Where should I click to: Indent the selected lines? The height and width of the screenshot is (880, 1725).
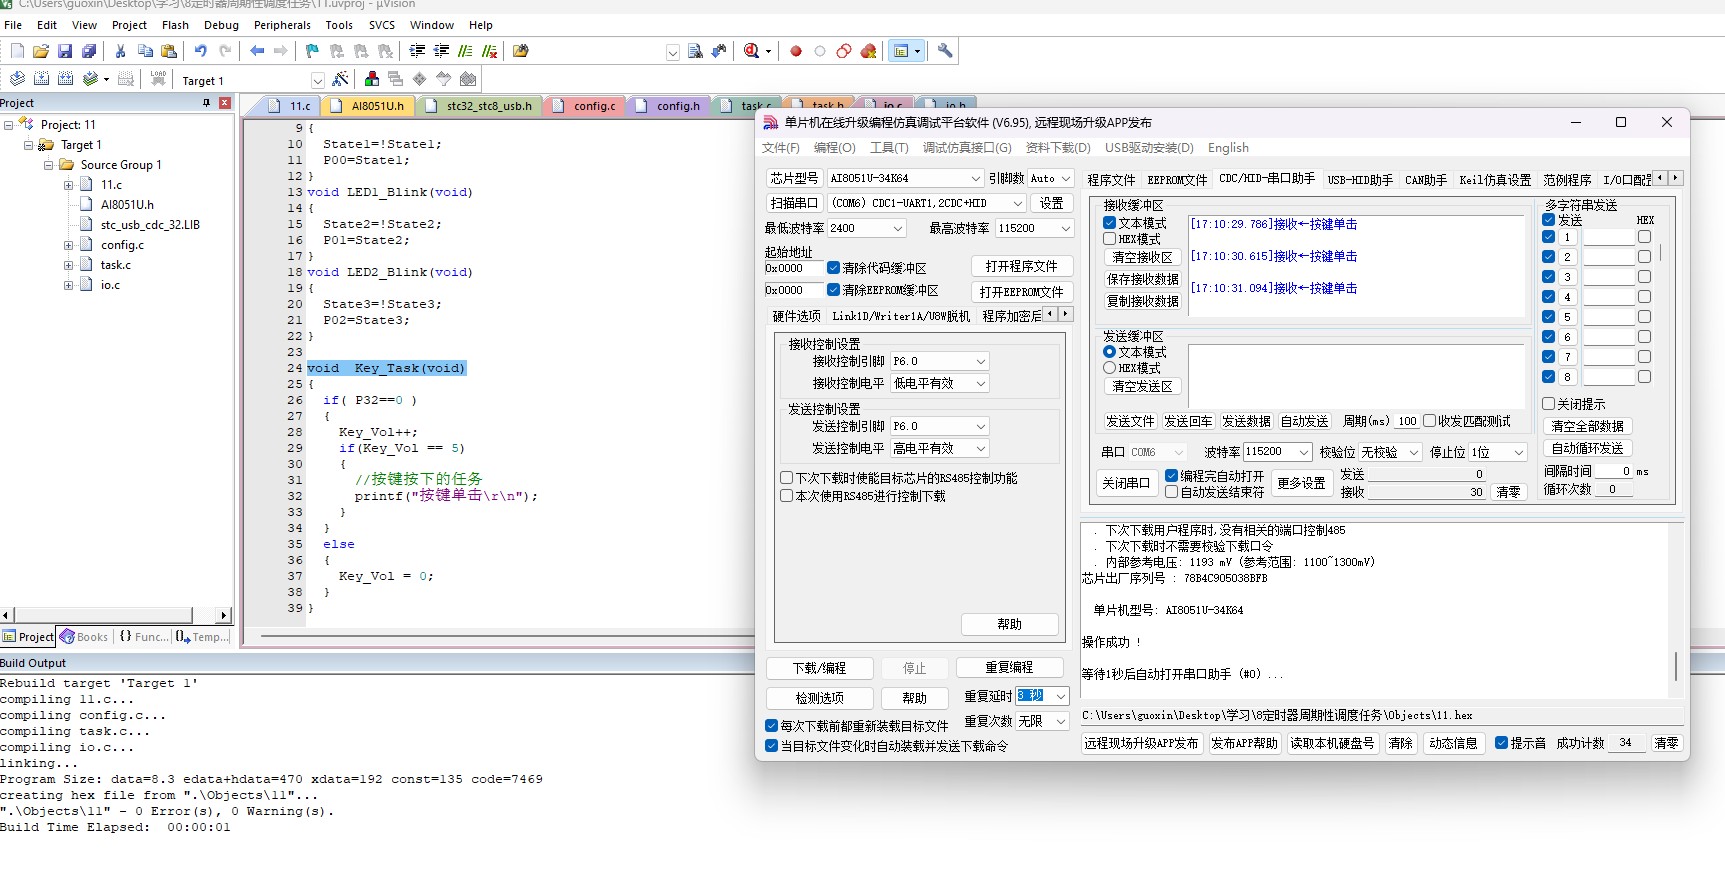417,51
